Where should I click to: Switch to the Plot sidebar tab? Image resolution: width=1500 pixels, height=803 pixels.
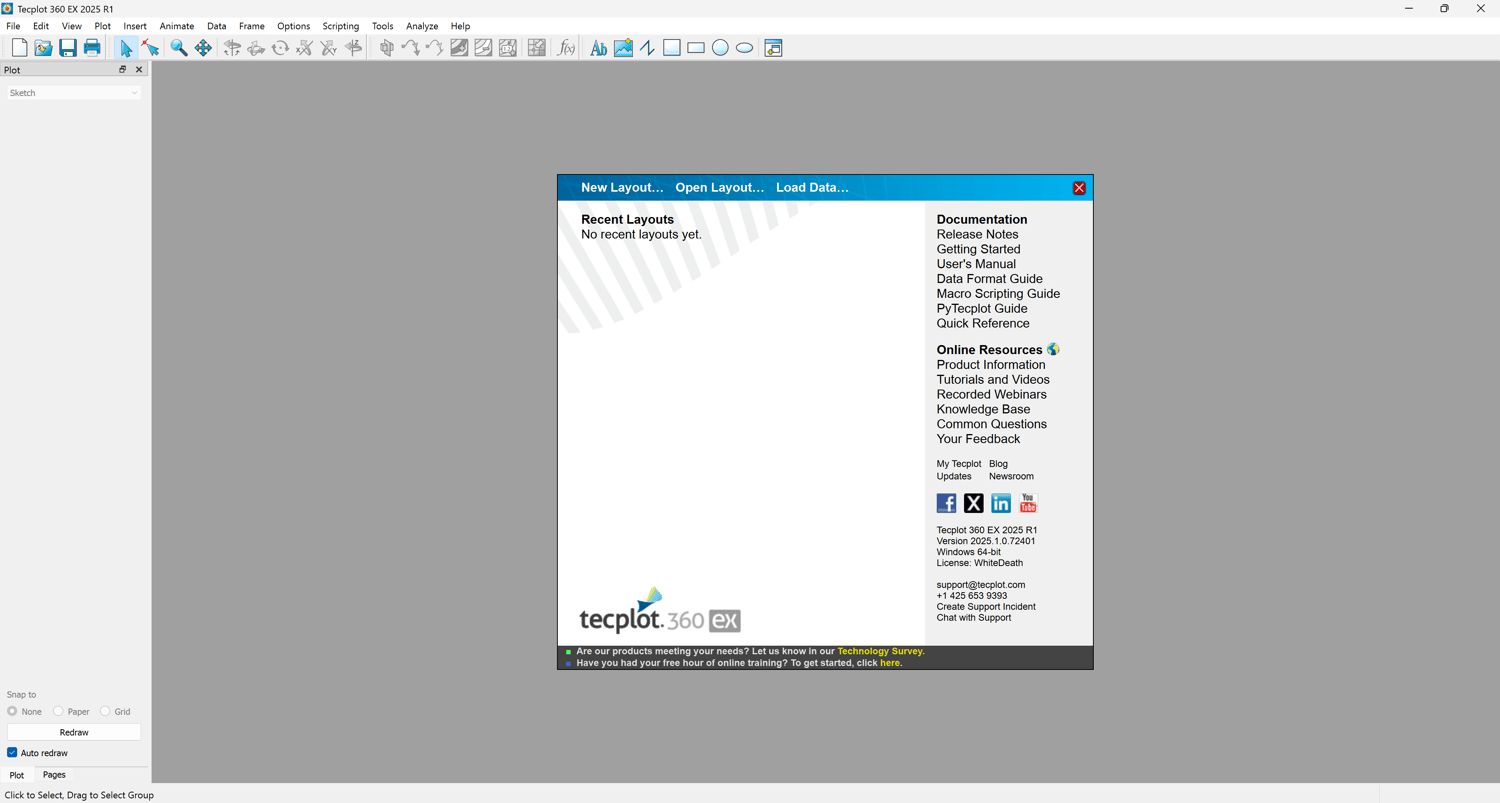coord(17,775)
